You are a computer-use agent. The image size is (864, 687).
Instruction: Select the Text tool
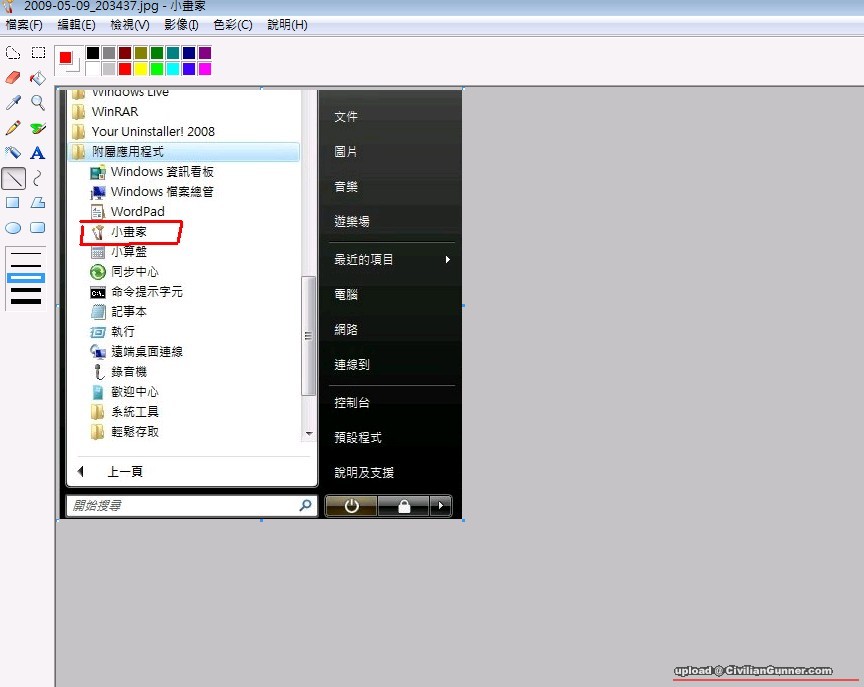[x=38, y=153]
